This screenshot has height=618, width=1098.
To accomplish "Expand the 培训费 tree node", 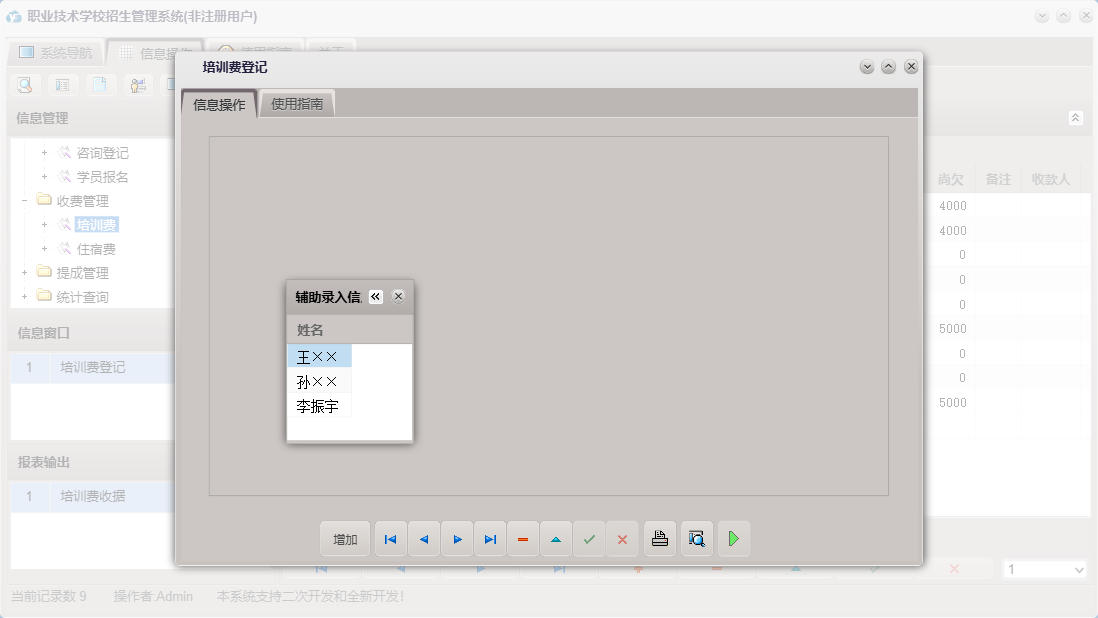I will click(44, 225).
